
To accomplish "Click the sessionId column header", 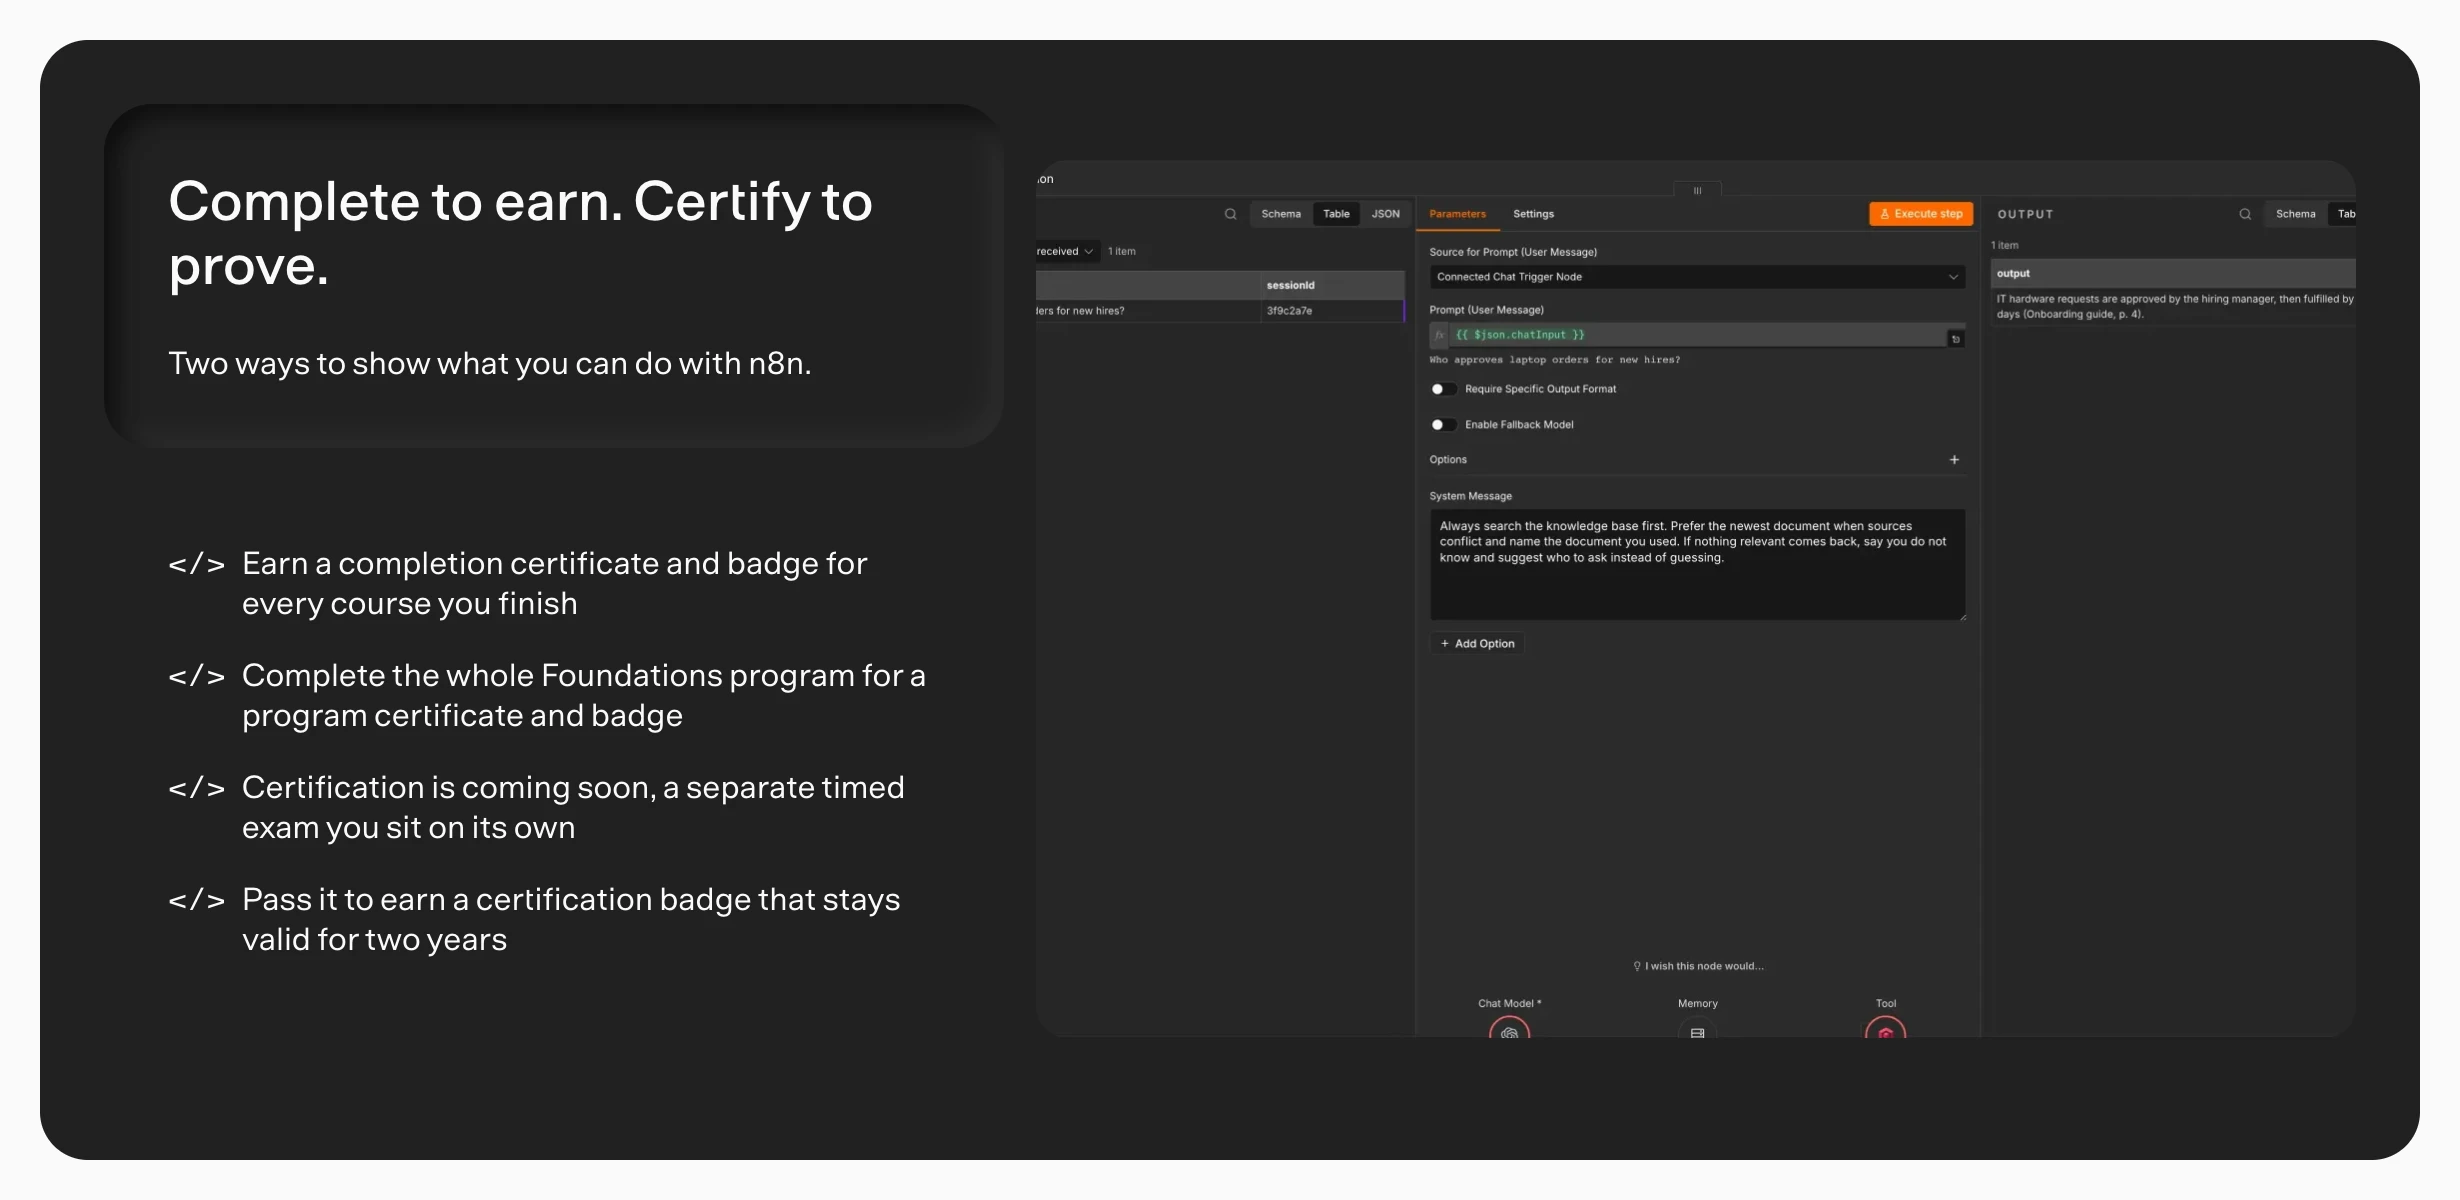I will (x=1331, y=286).
